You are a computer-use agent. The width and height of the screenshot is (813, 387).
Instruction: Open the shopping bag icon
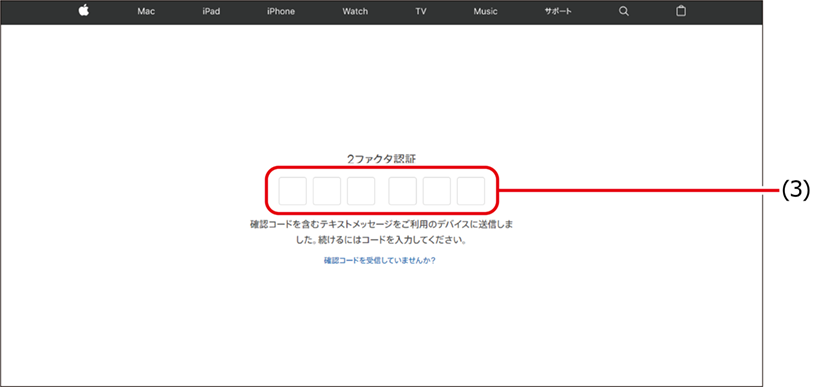click(681, 11)
